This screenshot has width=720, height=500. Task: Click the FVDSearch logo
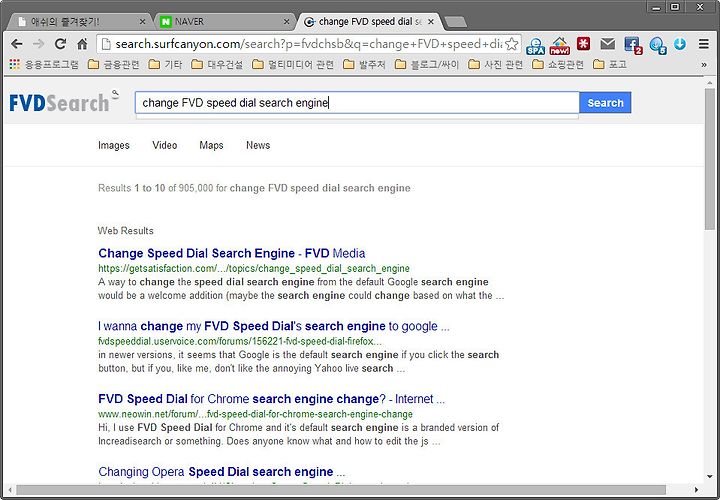tap(63, 102)
